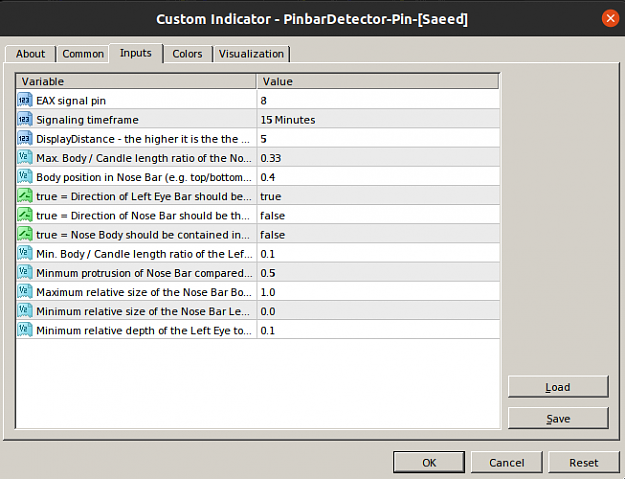Click the double icon beside Max. Body / Candle length
The image size is (625, 479).
pos(24,157)
